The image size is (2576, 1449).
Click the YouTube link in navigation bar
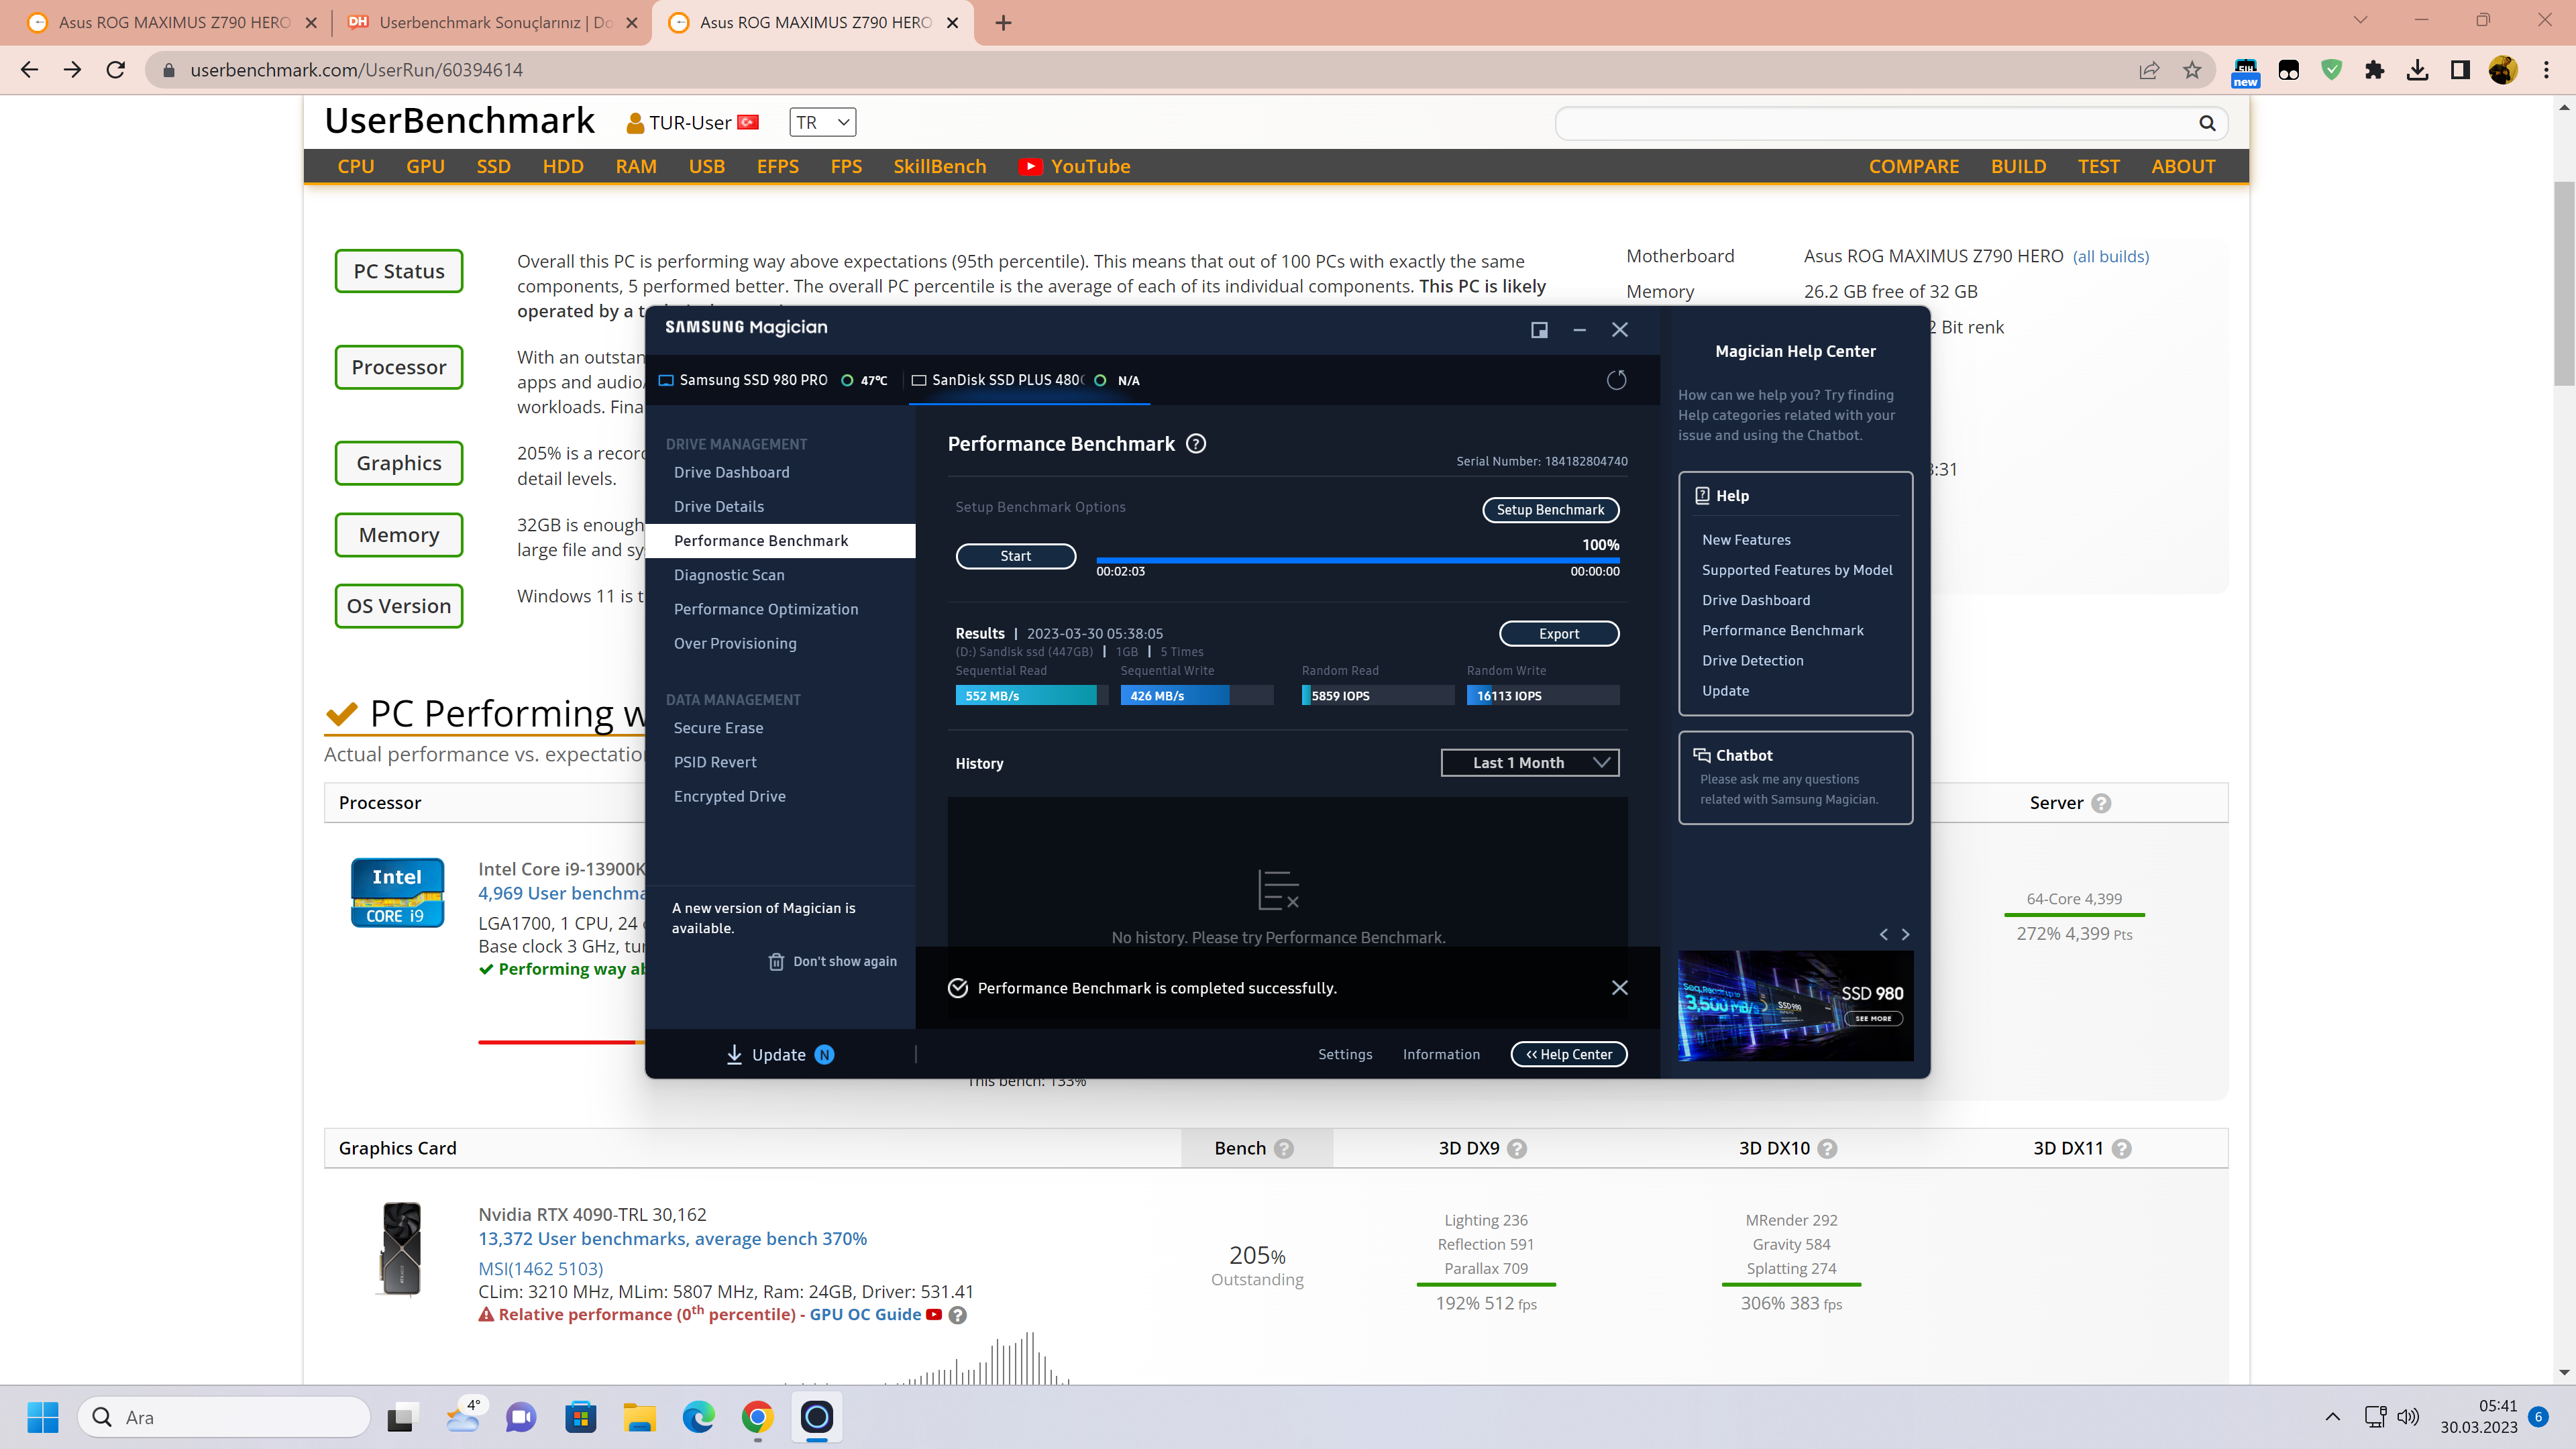(x=1075, y=166)
